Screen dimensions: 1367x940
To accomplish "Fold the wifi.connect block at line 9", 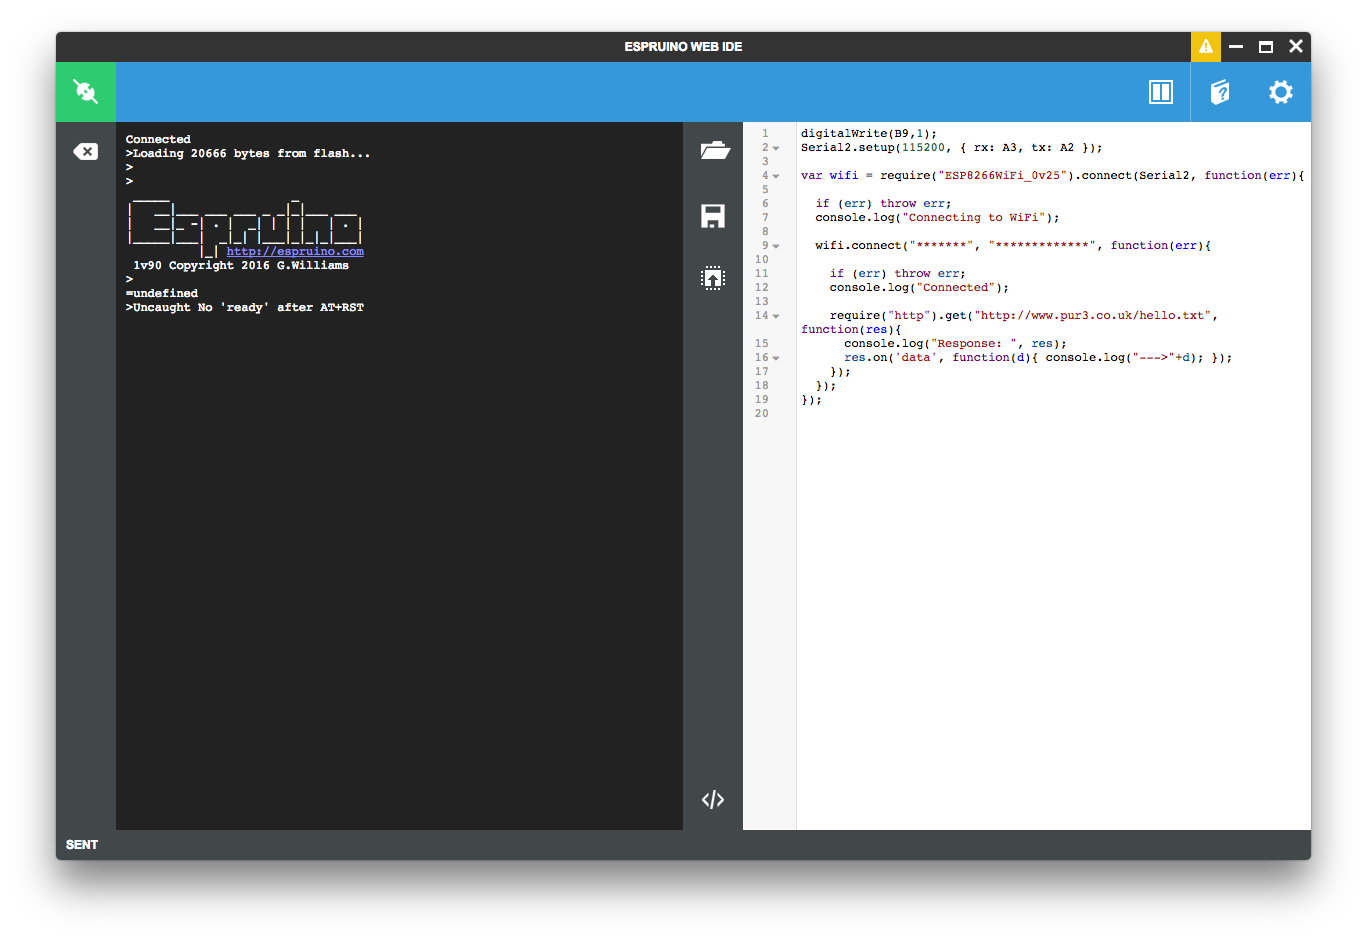I will click(x=776, y=246).
